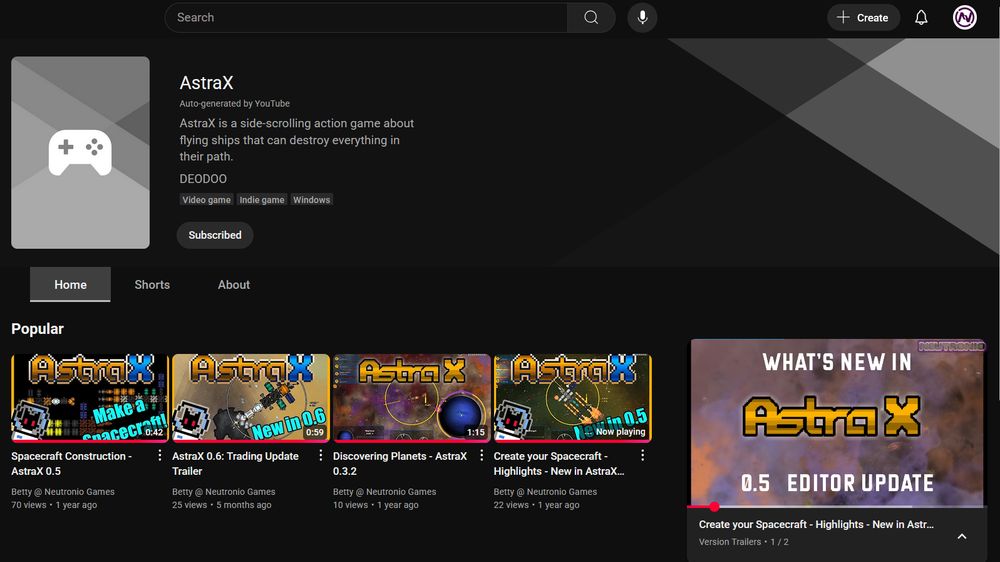Click the Windows tag
Viewport: 1000px width, 562px height.
click(311, 200)
